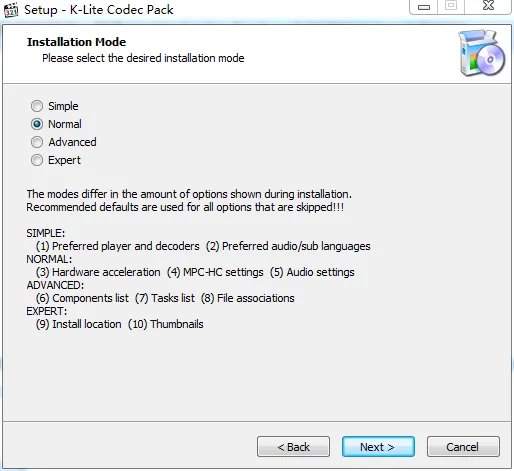The image size is (514, 471).
Task: Click the 'EXPERT:' description label
Action: 47,311
